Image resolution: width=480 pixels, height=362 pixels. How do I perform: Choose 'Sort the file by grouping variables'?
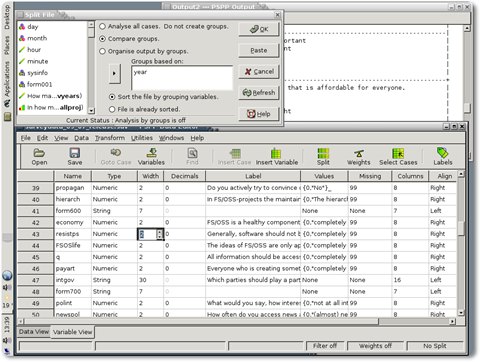coord(112,97)
